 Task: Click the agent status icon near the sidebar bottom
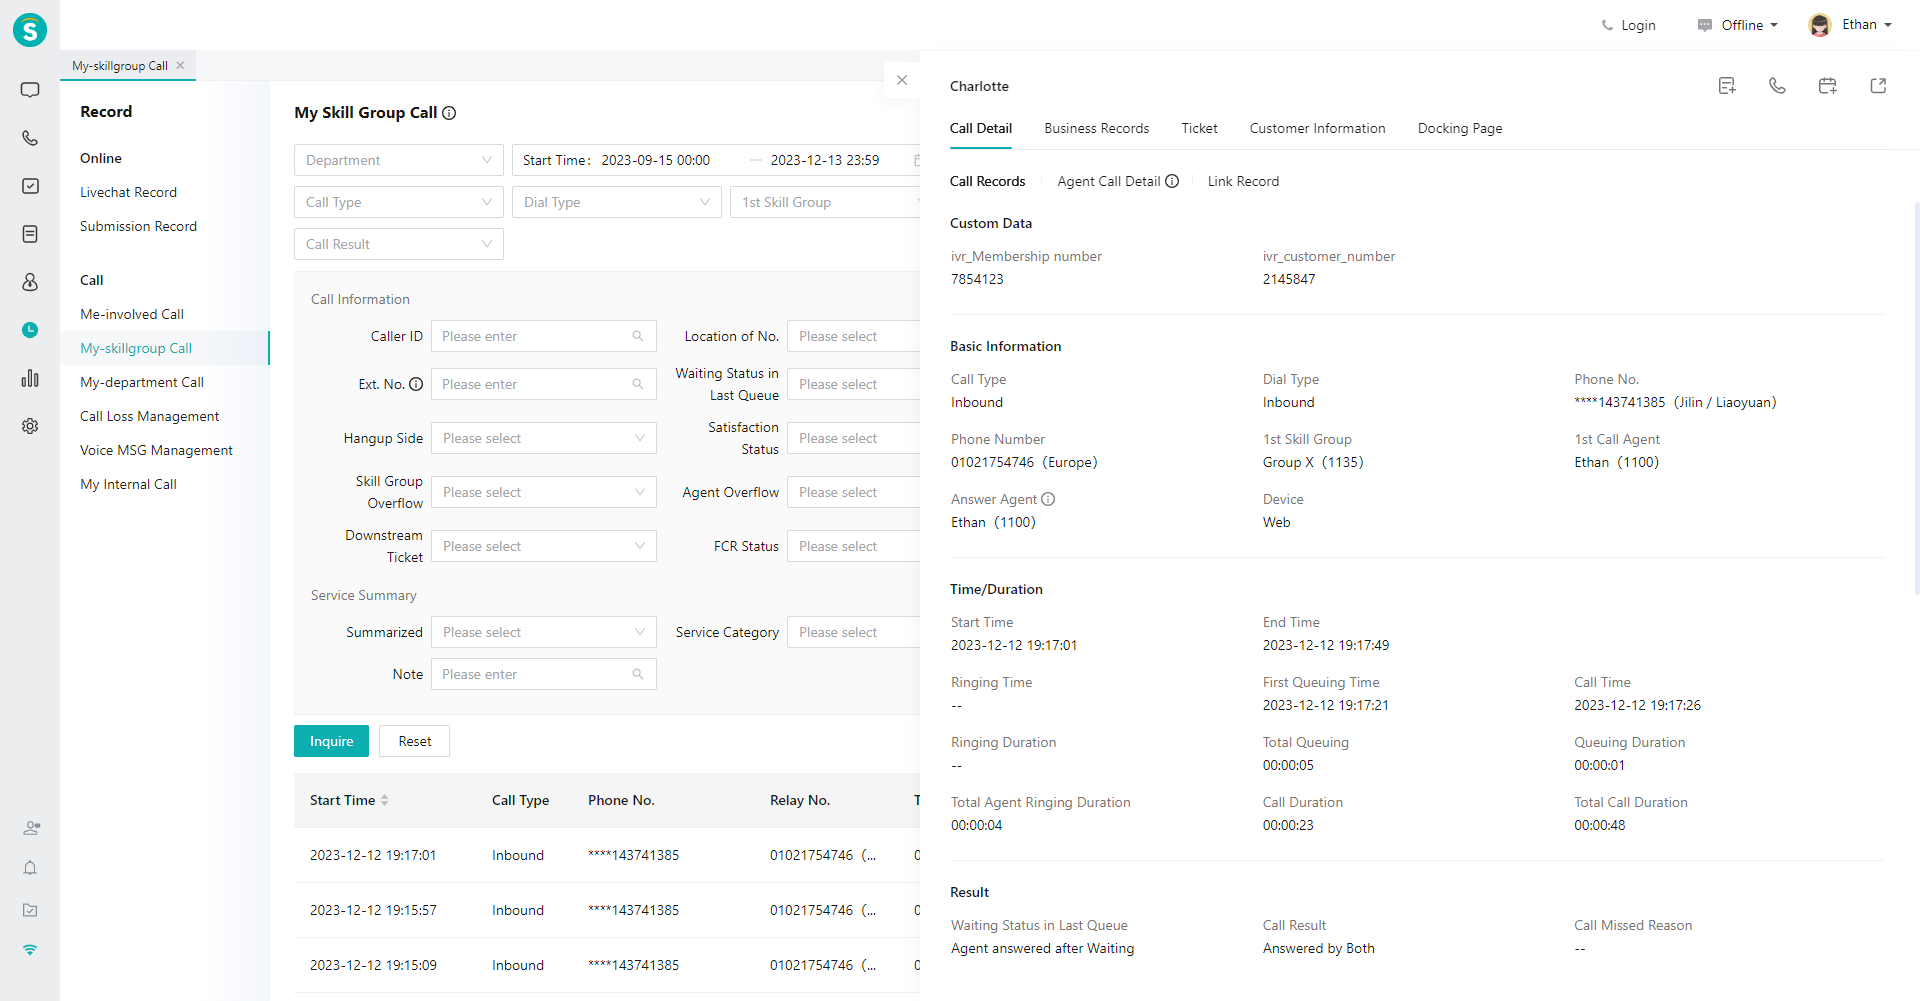(31, 828)
